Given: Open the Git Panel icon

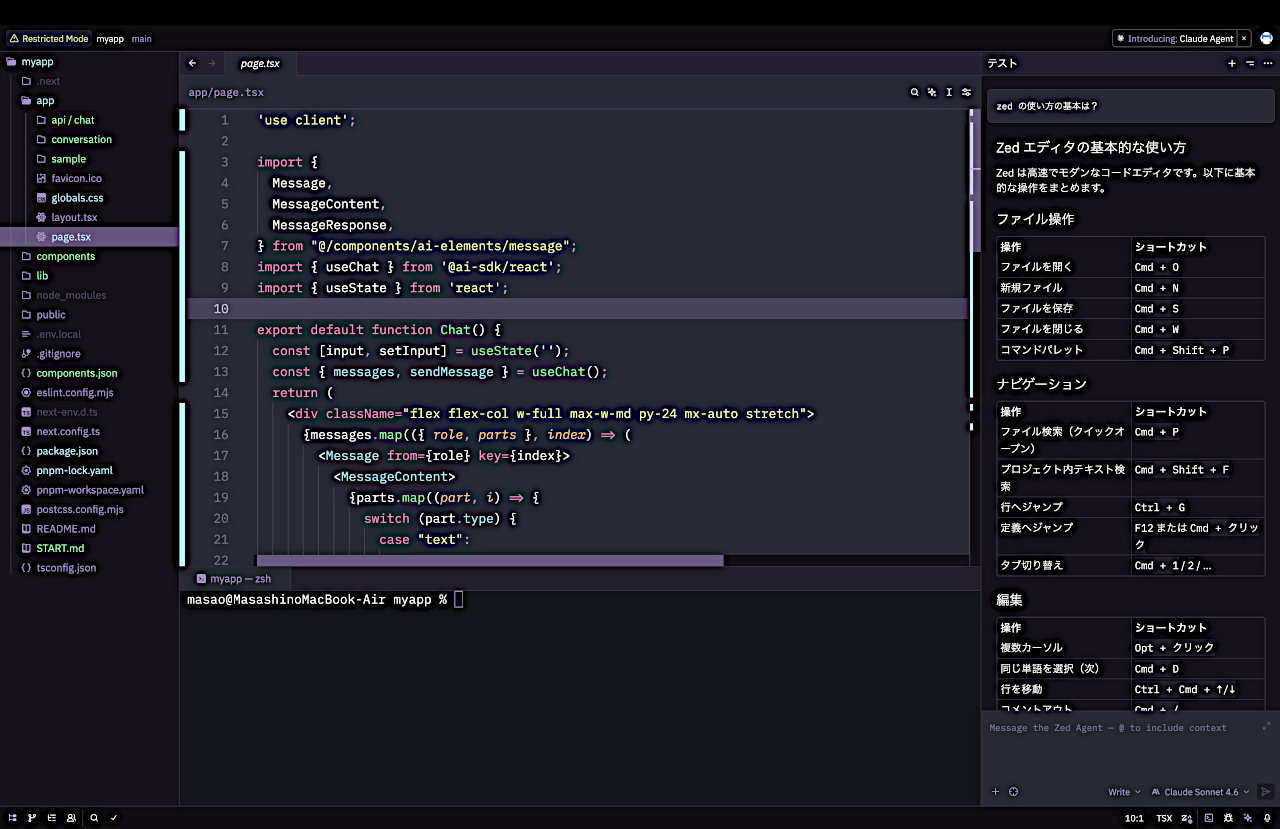Looking at the screenshot, I should pyautogui.click(x=32, y=818).
